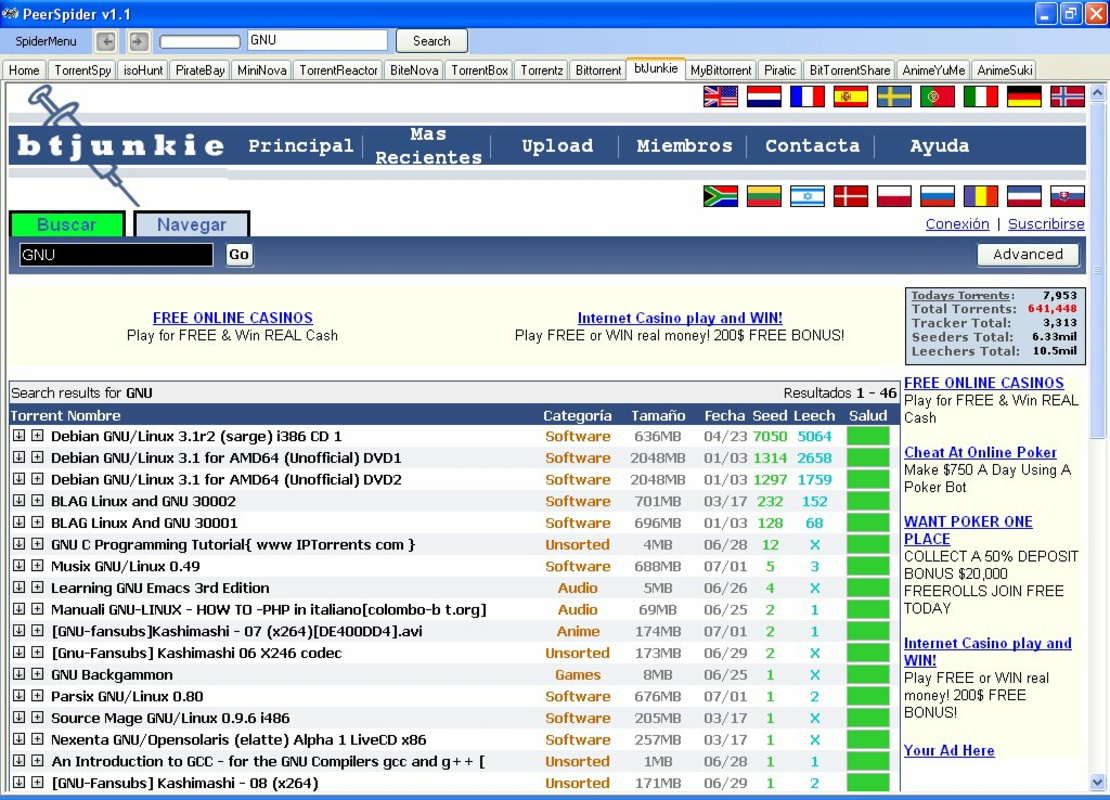The width and height of the screenshot is (1110, 800).
Task: Expand GNU C Programming Tutorial row
Action: 37,544
